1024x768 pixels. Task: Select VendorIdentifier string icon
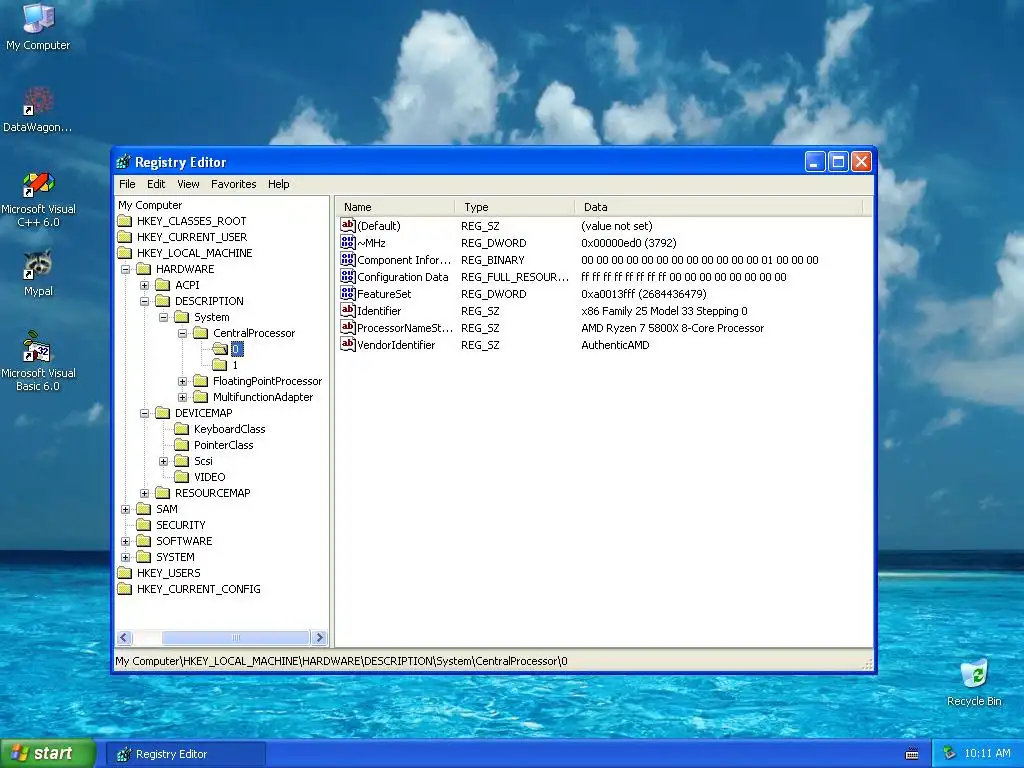click(x=347, y=344)
